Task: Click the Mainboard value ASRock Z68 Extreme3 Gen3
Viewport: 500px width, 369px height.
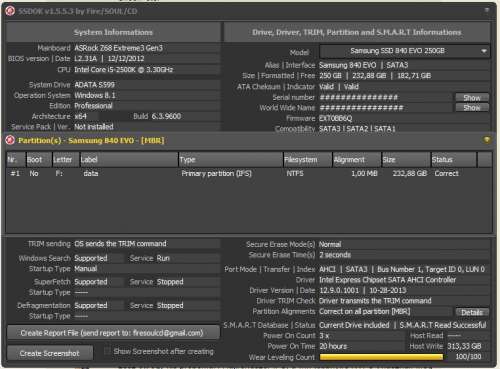Action: (118, 48)
